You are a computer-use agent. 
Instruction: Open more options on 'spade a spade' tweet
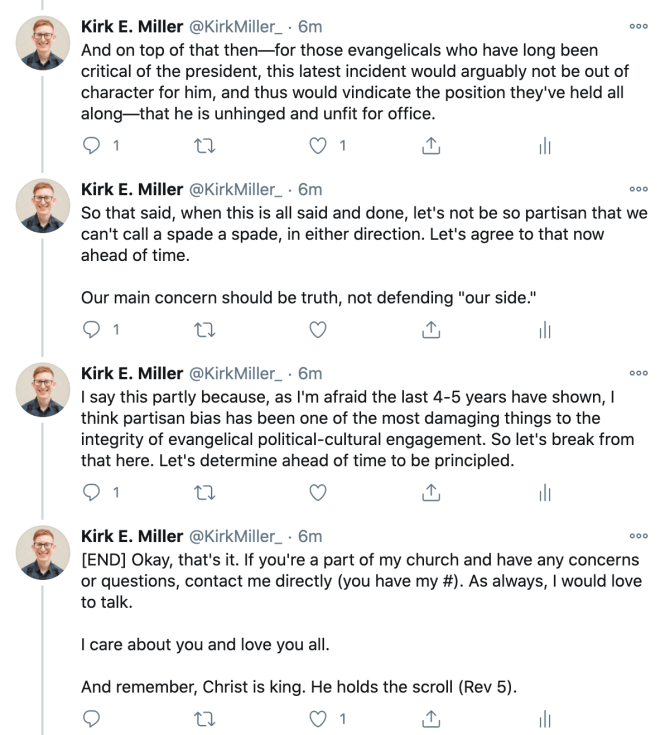[640, 190]
